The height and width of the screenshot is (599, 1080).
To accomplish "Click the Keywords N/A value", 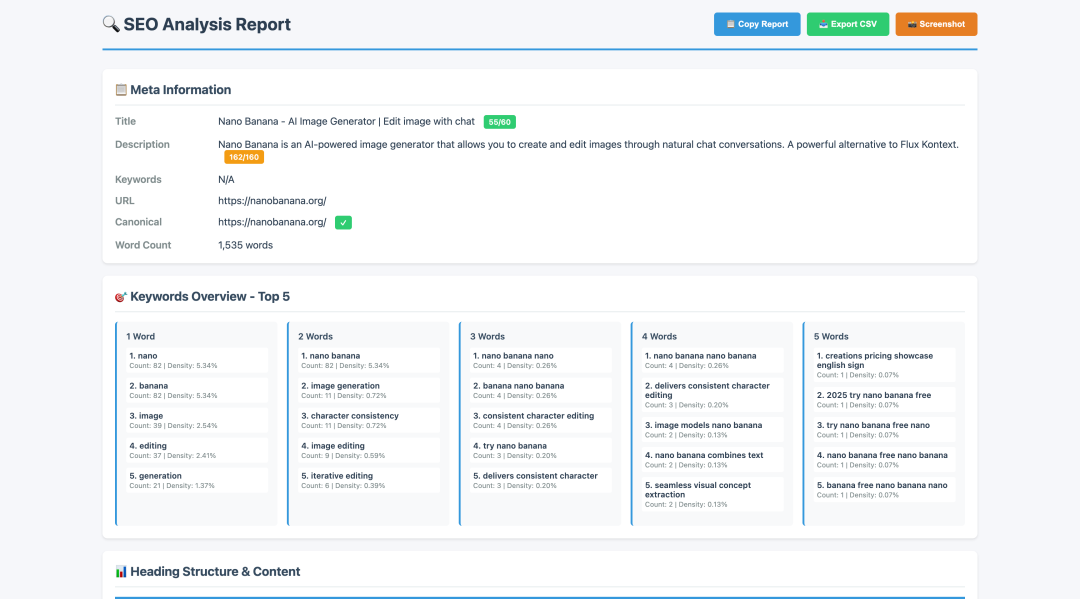I will click(226, 179).
